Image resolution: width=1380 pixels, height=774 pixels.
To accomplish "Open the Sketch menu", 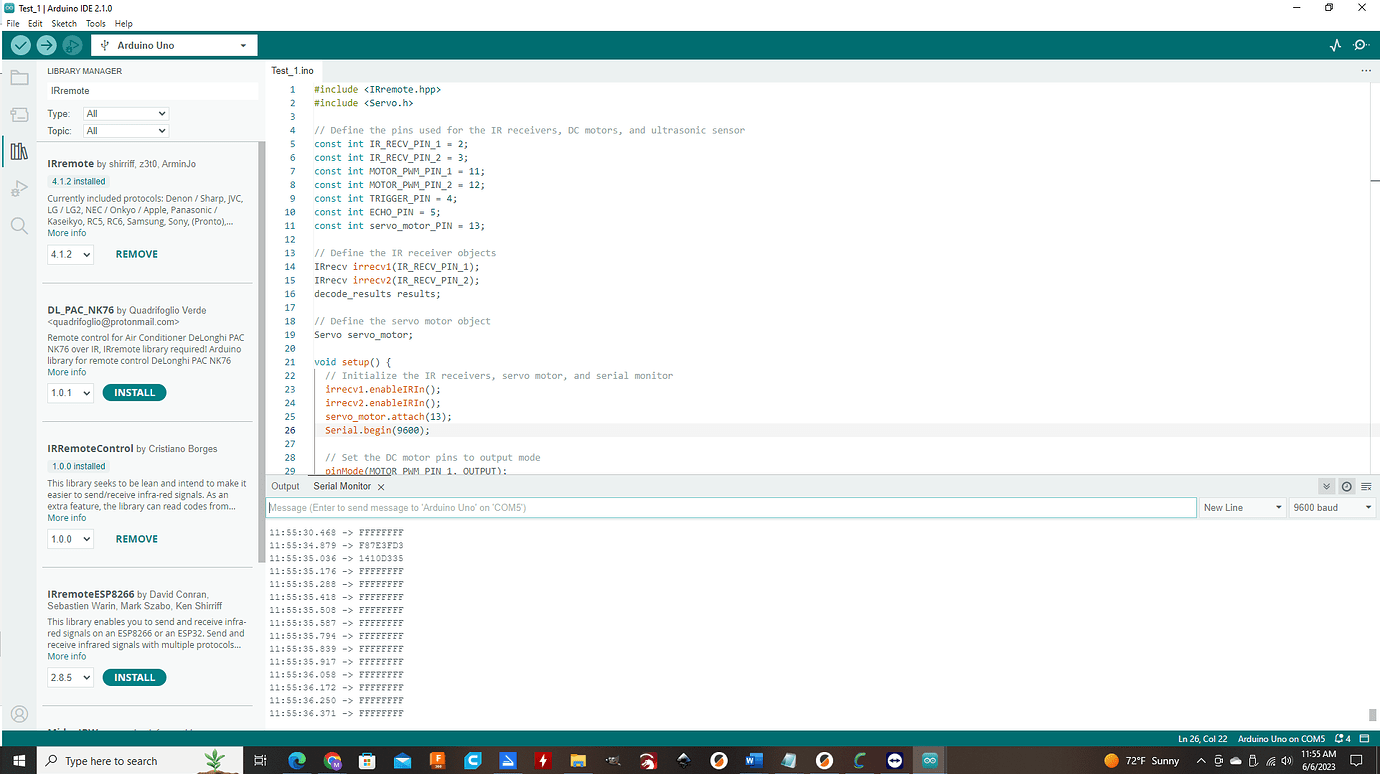I will click(x=63, y=23).
